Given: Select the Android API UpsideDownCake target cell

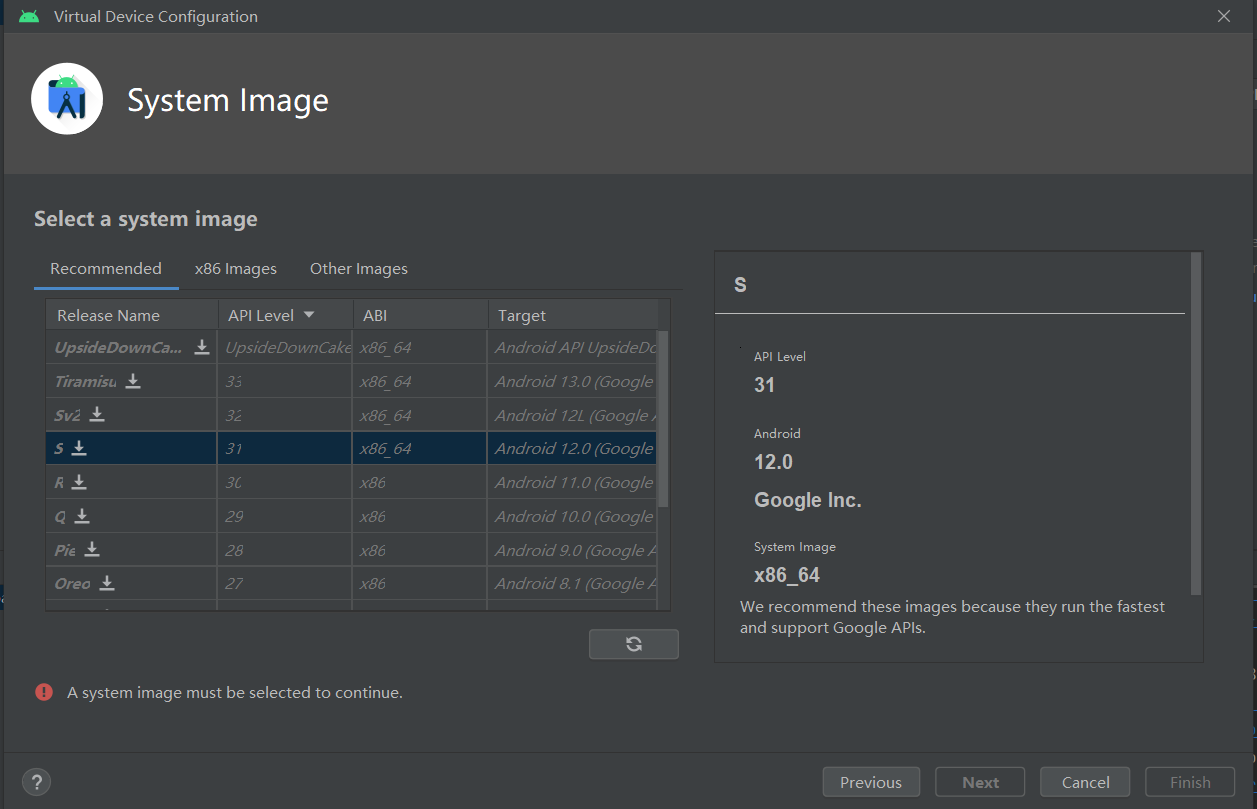Looking at the screenshot, I should [573, 347].
